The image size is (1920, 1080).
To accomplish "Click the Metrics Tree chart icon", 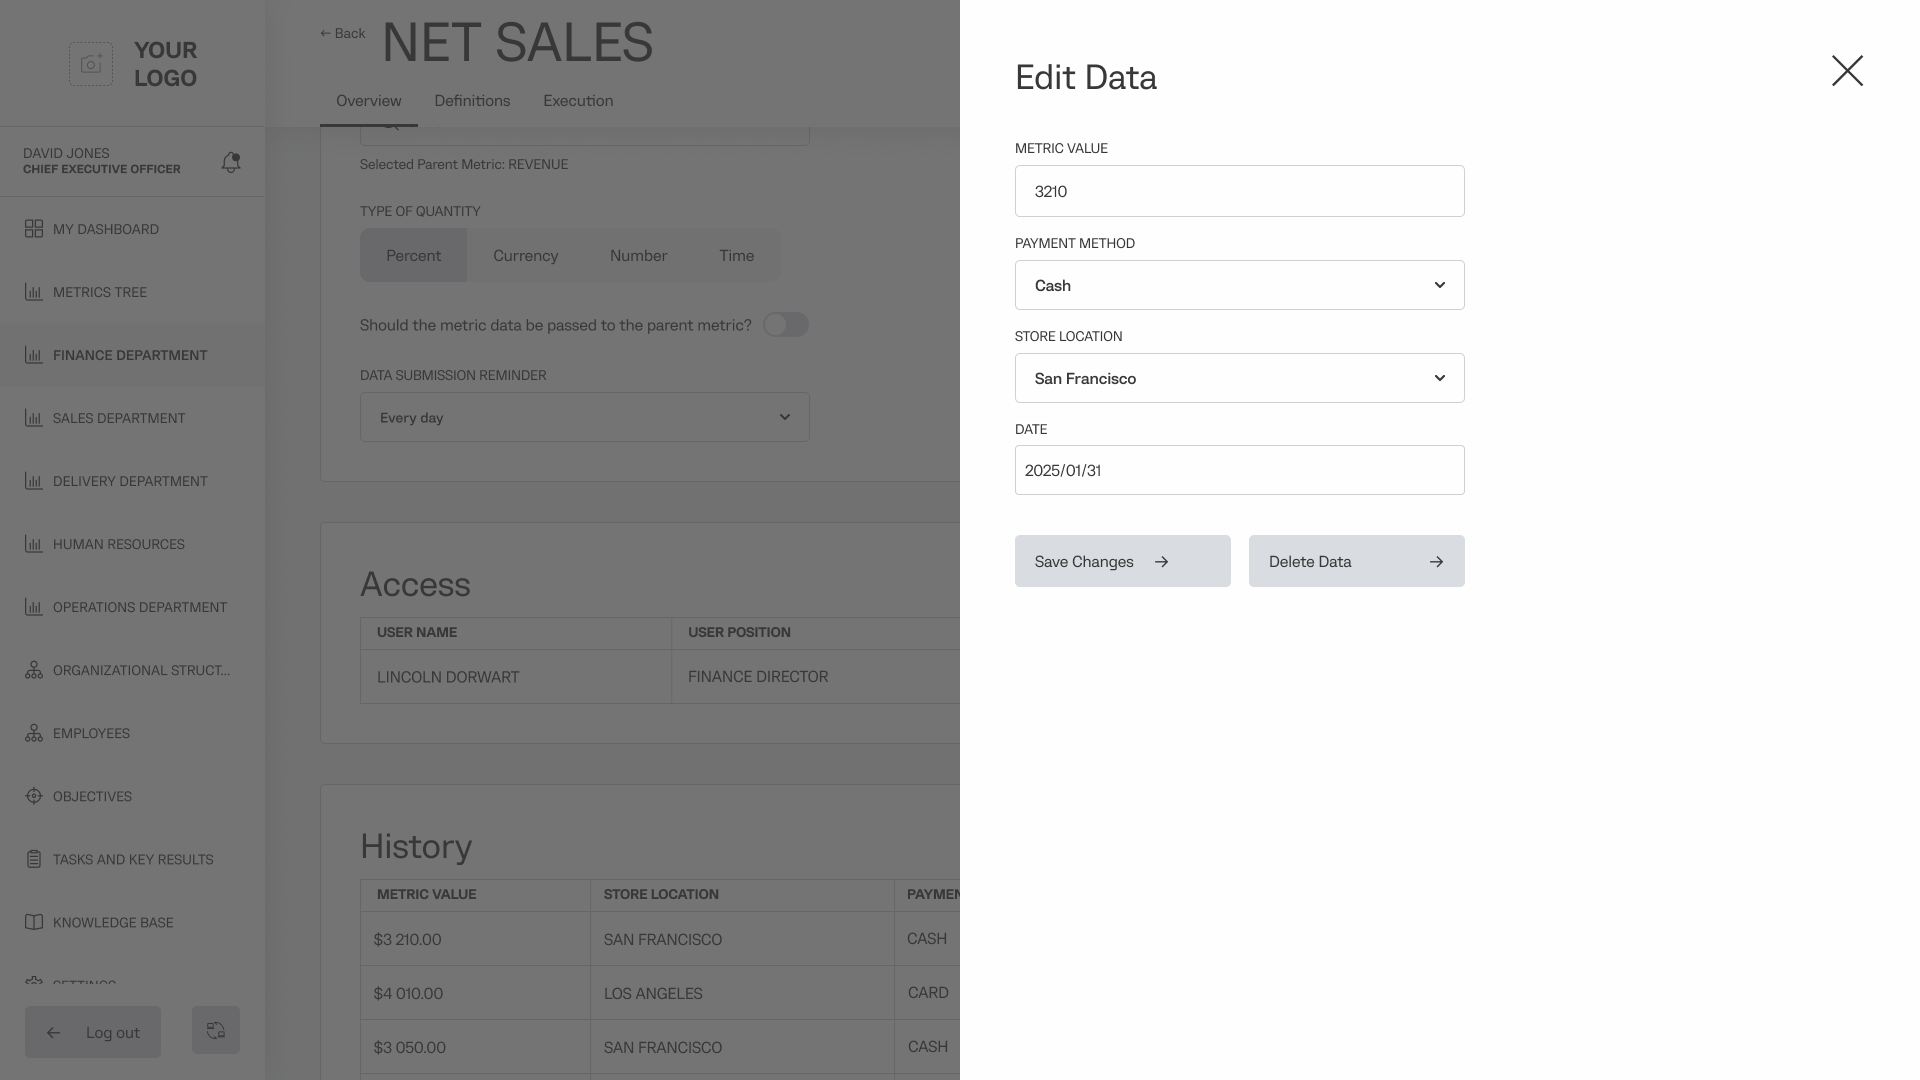I will (x=34, y=292).
